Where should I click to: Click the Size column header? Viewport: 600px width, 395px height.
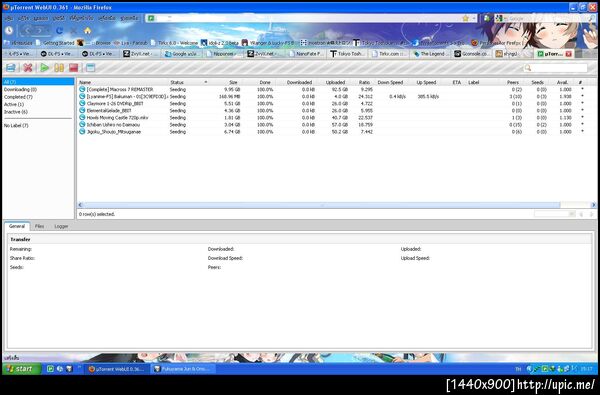click(233, 82)
